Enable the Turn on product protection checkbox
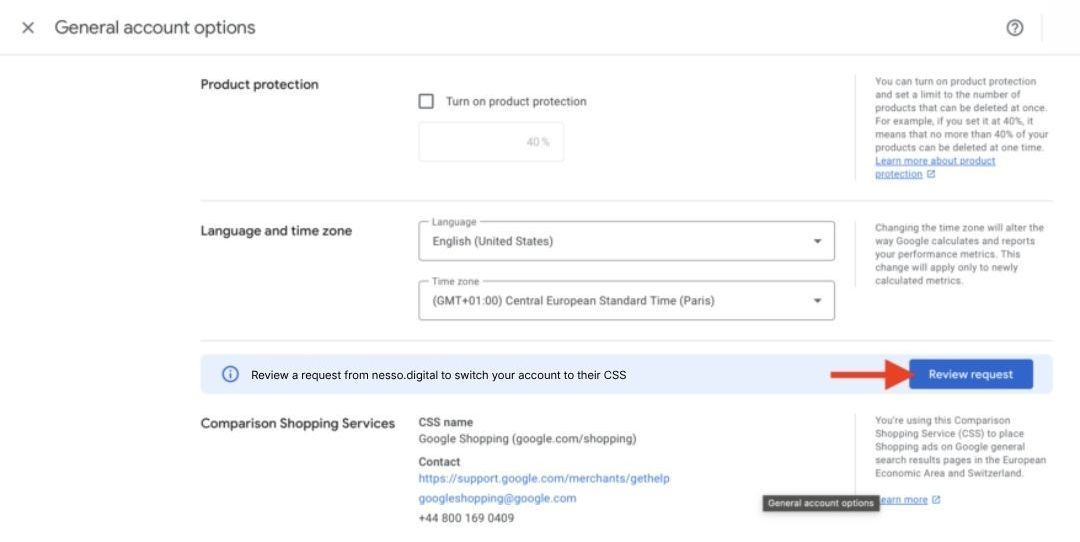 pos(427,101)
